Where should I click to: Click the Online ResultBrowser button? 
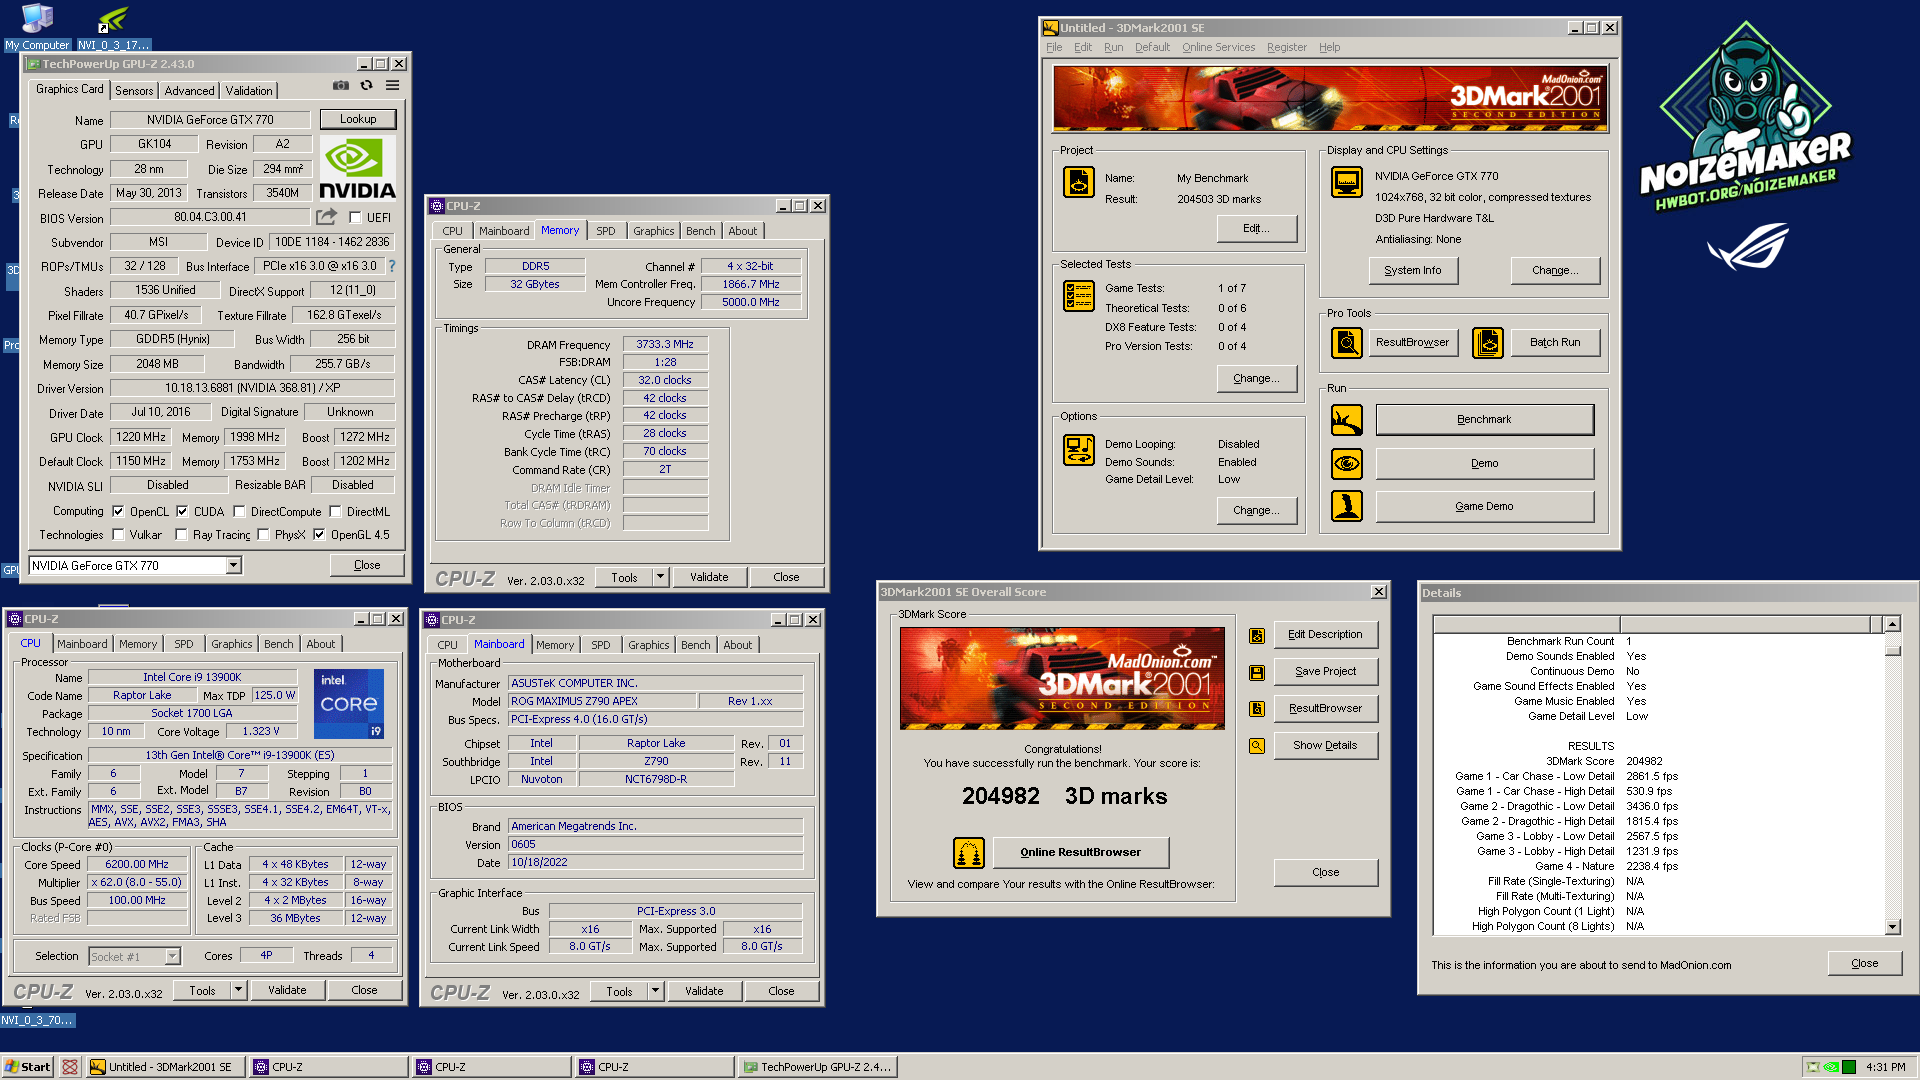click(1080, 853)
